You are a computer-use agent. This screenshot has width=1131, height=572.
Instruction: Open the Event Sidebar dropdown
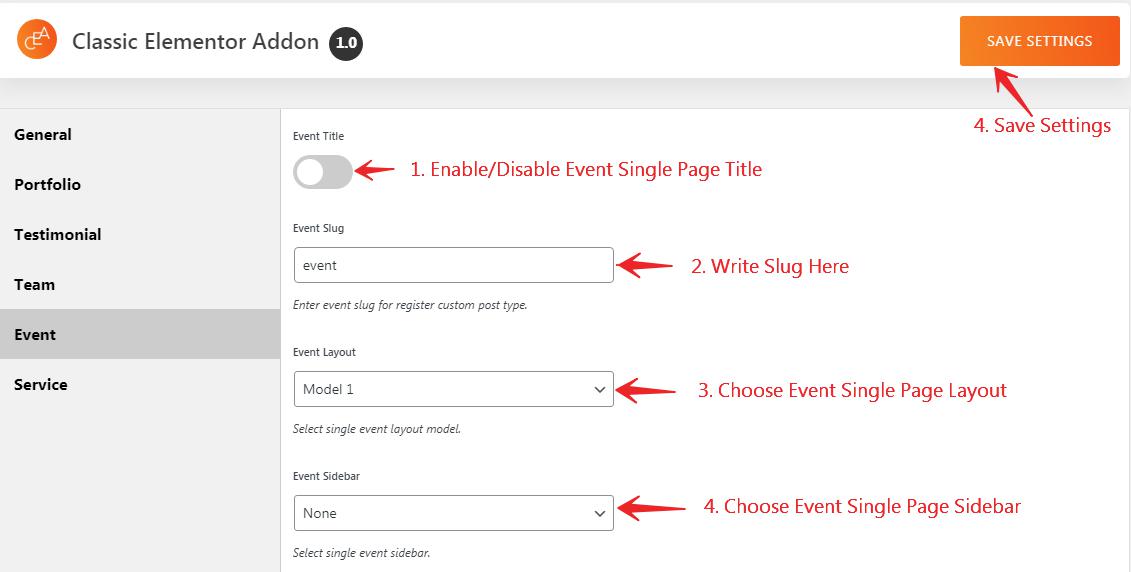pos(454,513)
